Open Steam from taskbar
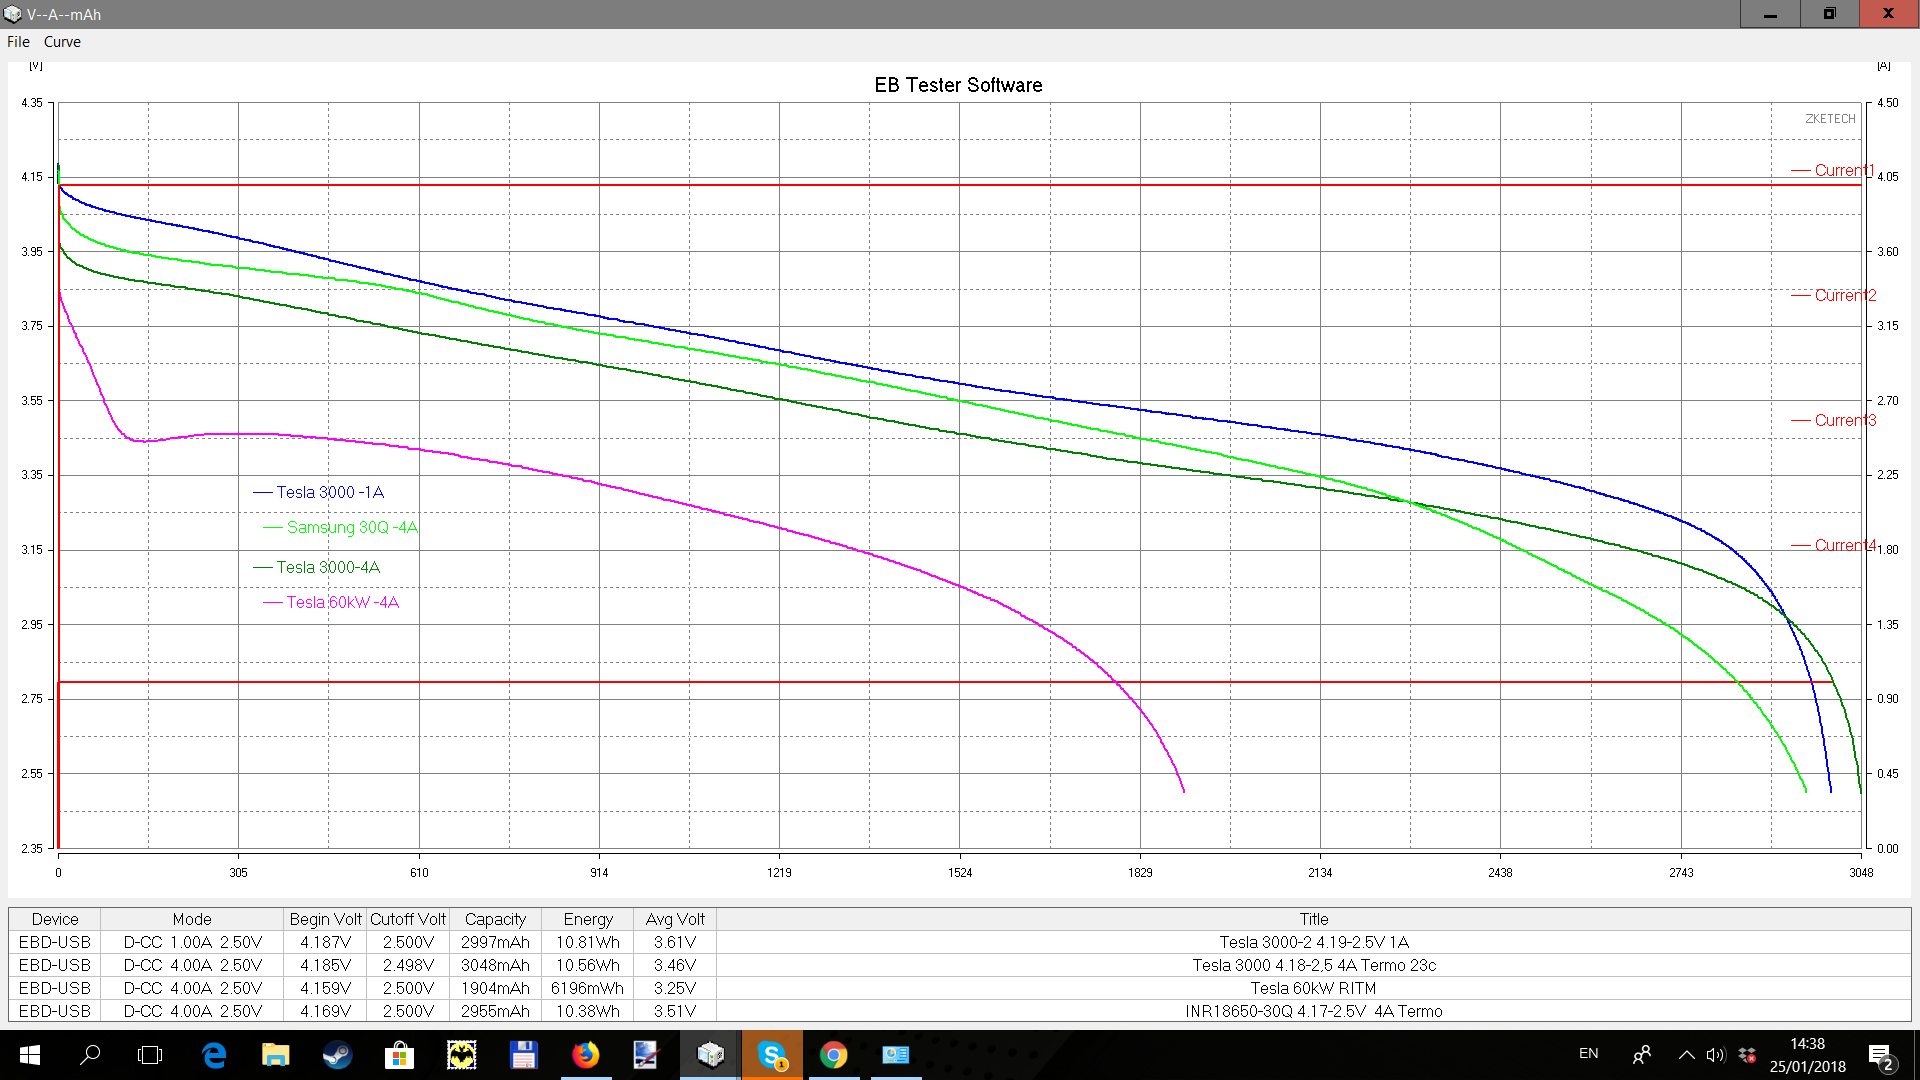This screenshot has width=1920, height=1080. 337,1055
